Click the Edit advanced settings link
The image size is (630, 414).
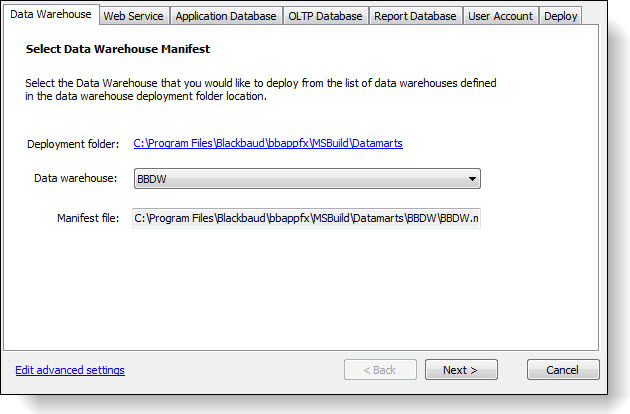point(70,370)
